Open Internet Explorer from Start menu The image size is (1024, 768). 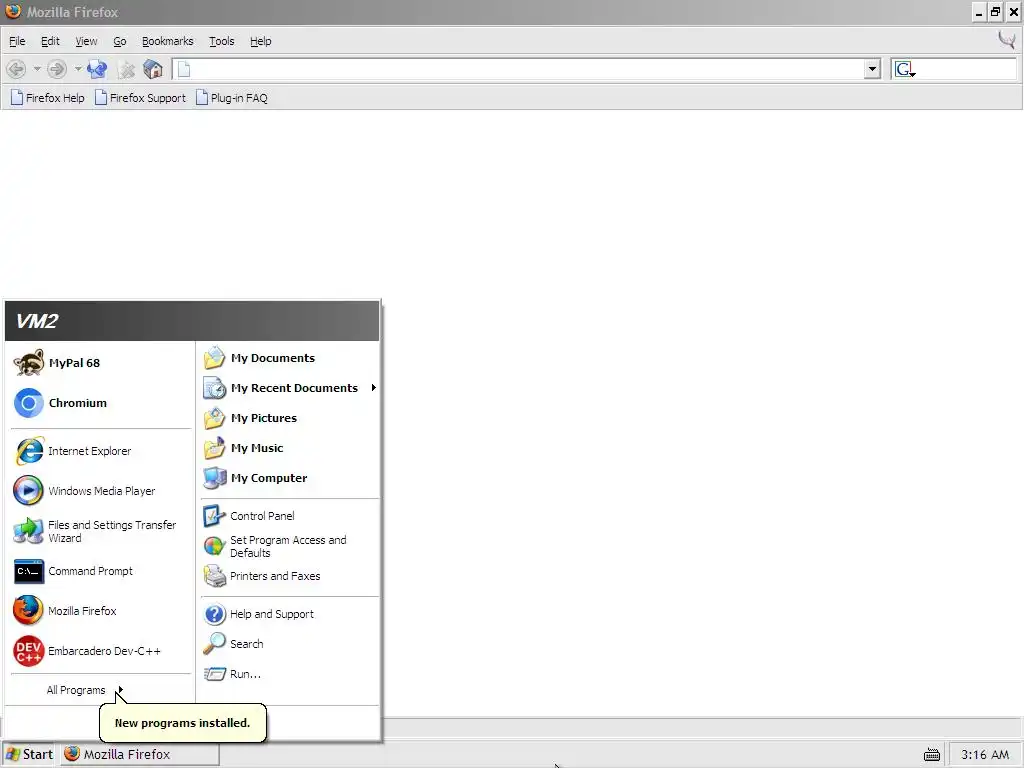pos(101,451)
